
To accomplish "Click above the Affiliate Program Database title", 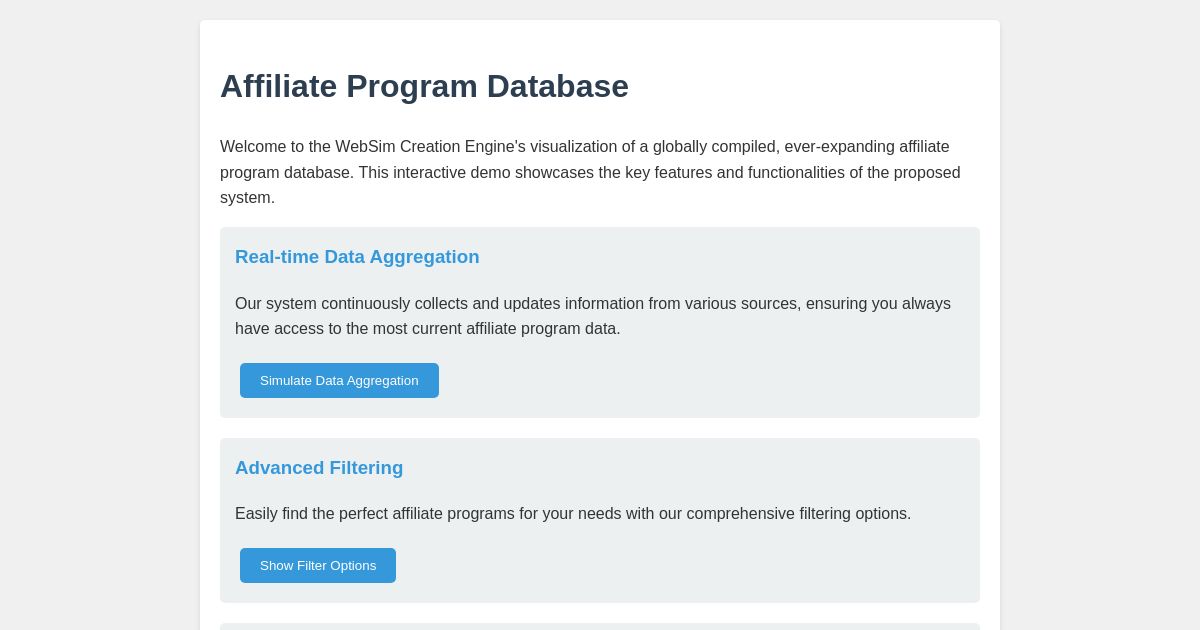I will pos(600,45).
